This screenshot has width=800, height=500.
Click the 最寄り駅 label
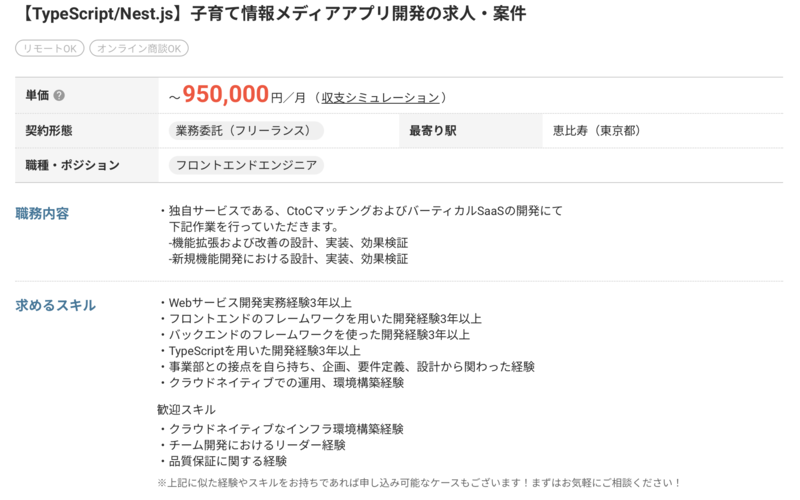433,131
